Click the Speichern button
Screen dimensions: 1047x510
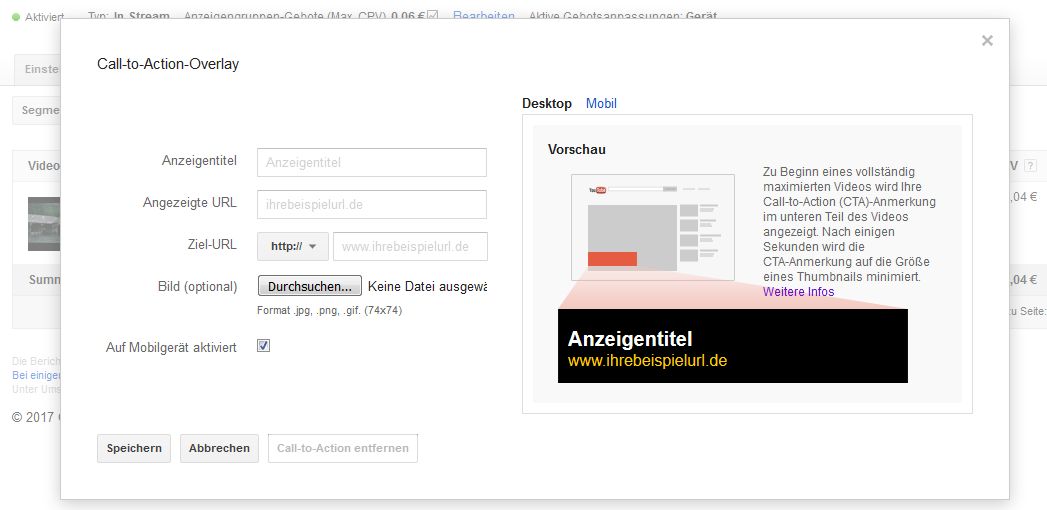click(x=134, y=449)
